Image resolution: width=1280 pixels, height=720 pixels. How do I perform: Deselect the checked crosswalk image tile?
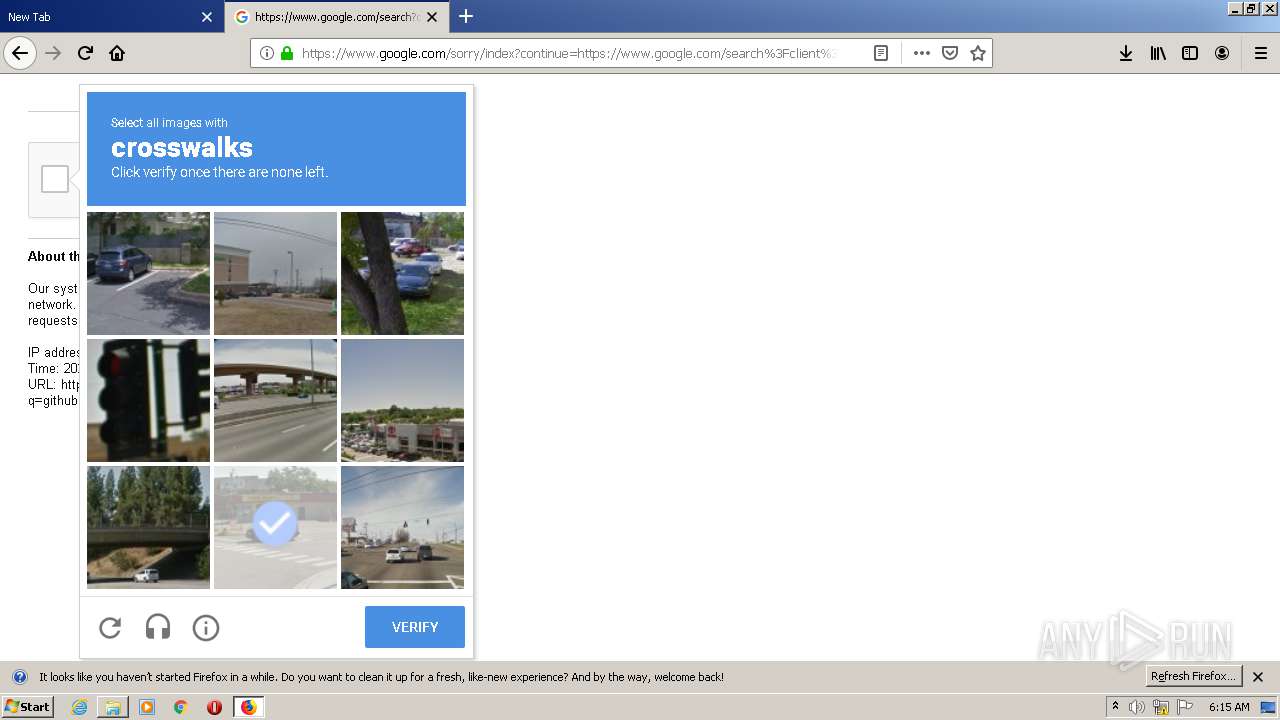275,527
